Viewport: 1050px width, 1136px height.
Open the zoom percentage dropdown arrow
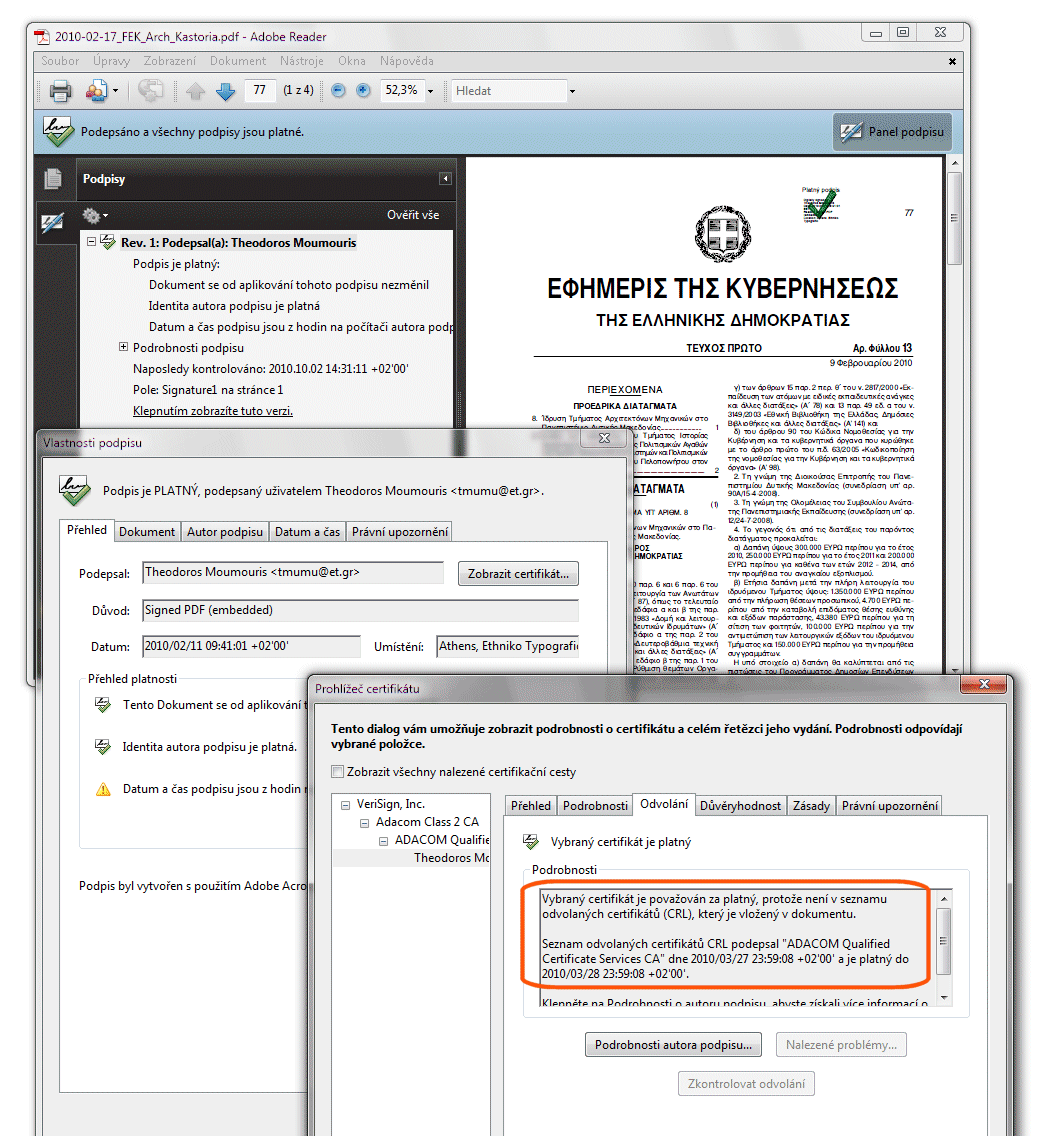[x=430, y=91]
